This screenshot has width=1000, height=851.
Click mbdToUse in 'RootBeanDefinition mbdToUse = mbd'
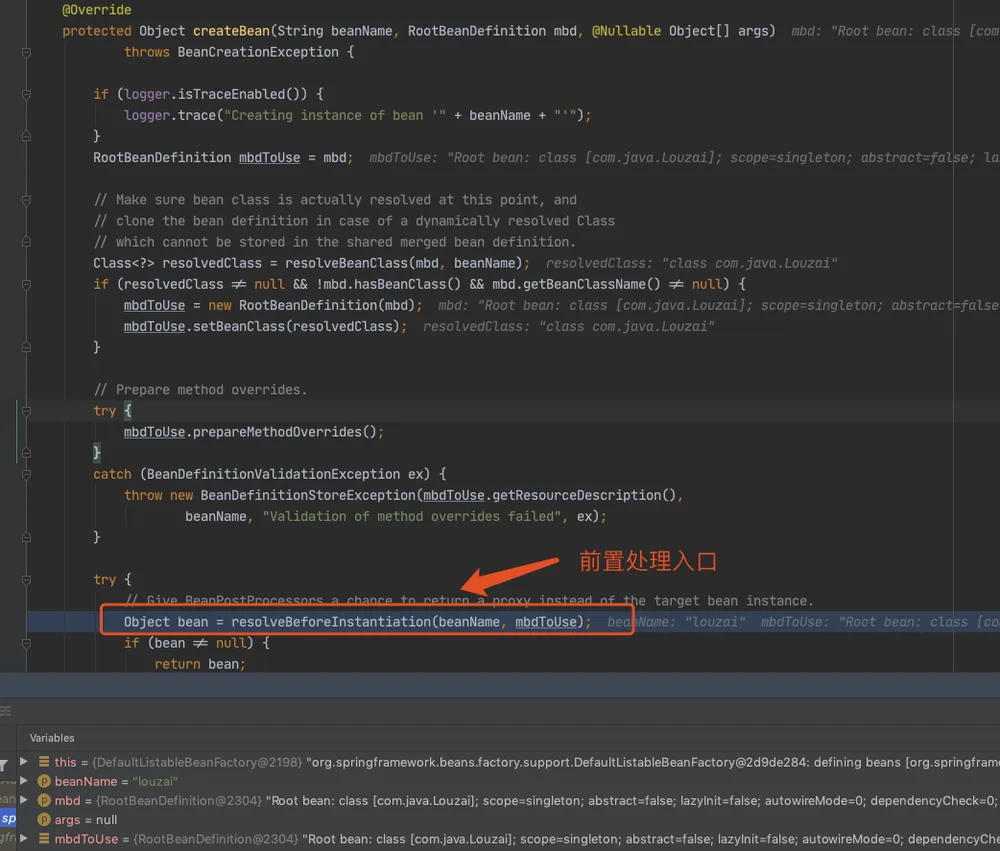coord(269,158)
